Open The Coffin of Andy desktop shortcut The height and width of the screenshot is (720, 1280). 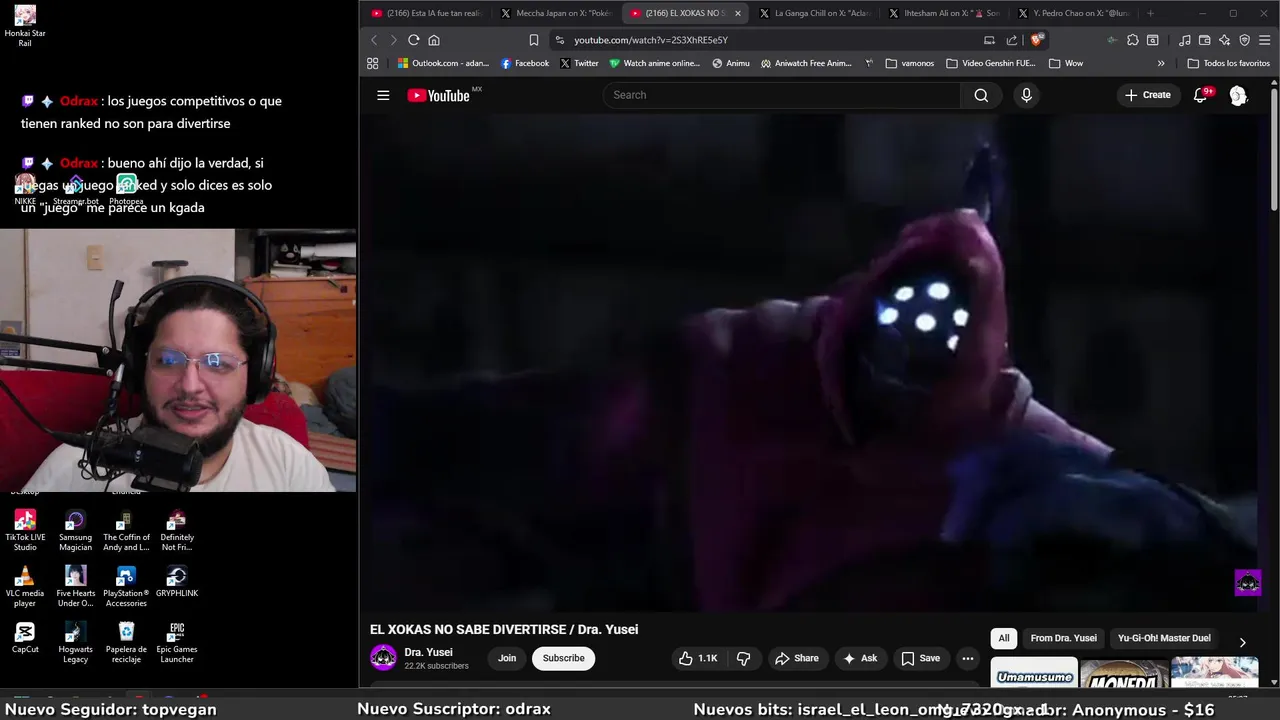[x=126, y=530]
